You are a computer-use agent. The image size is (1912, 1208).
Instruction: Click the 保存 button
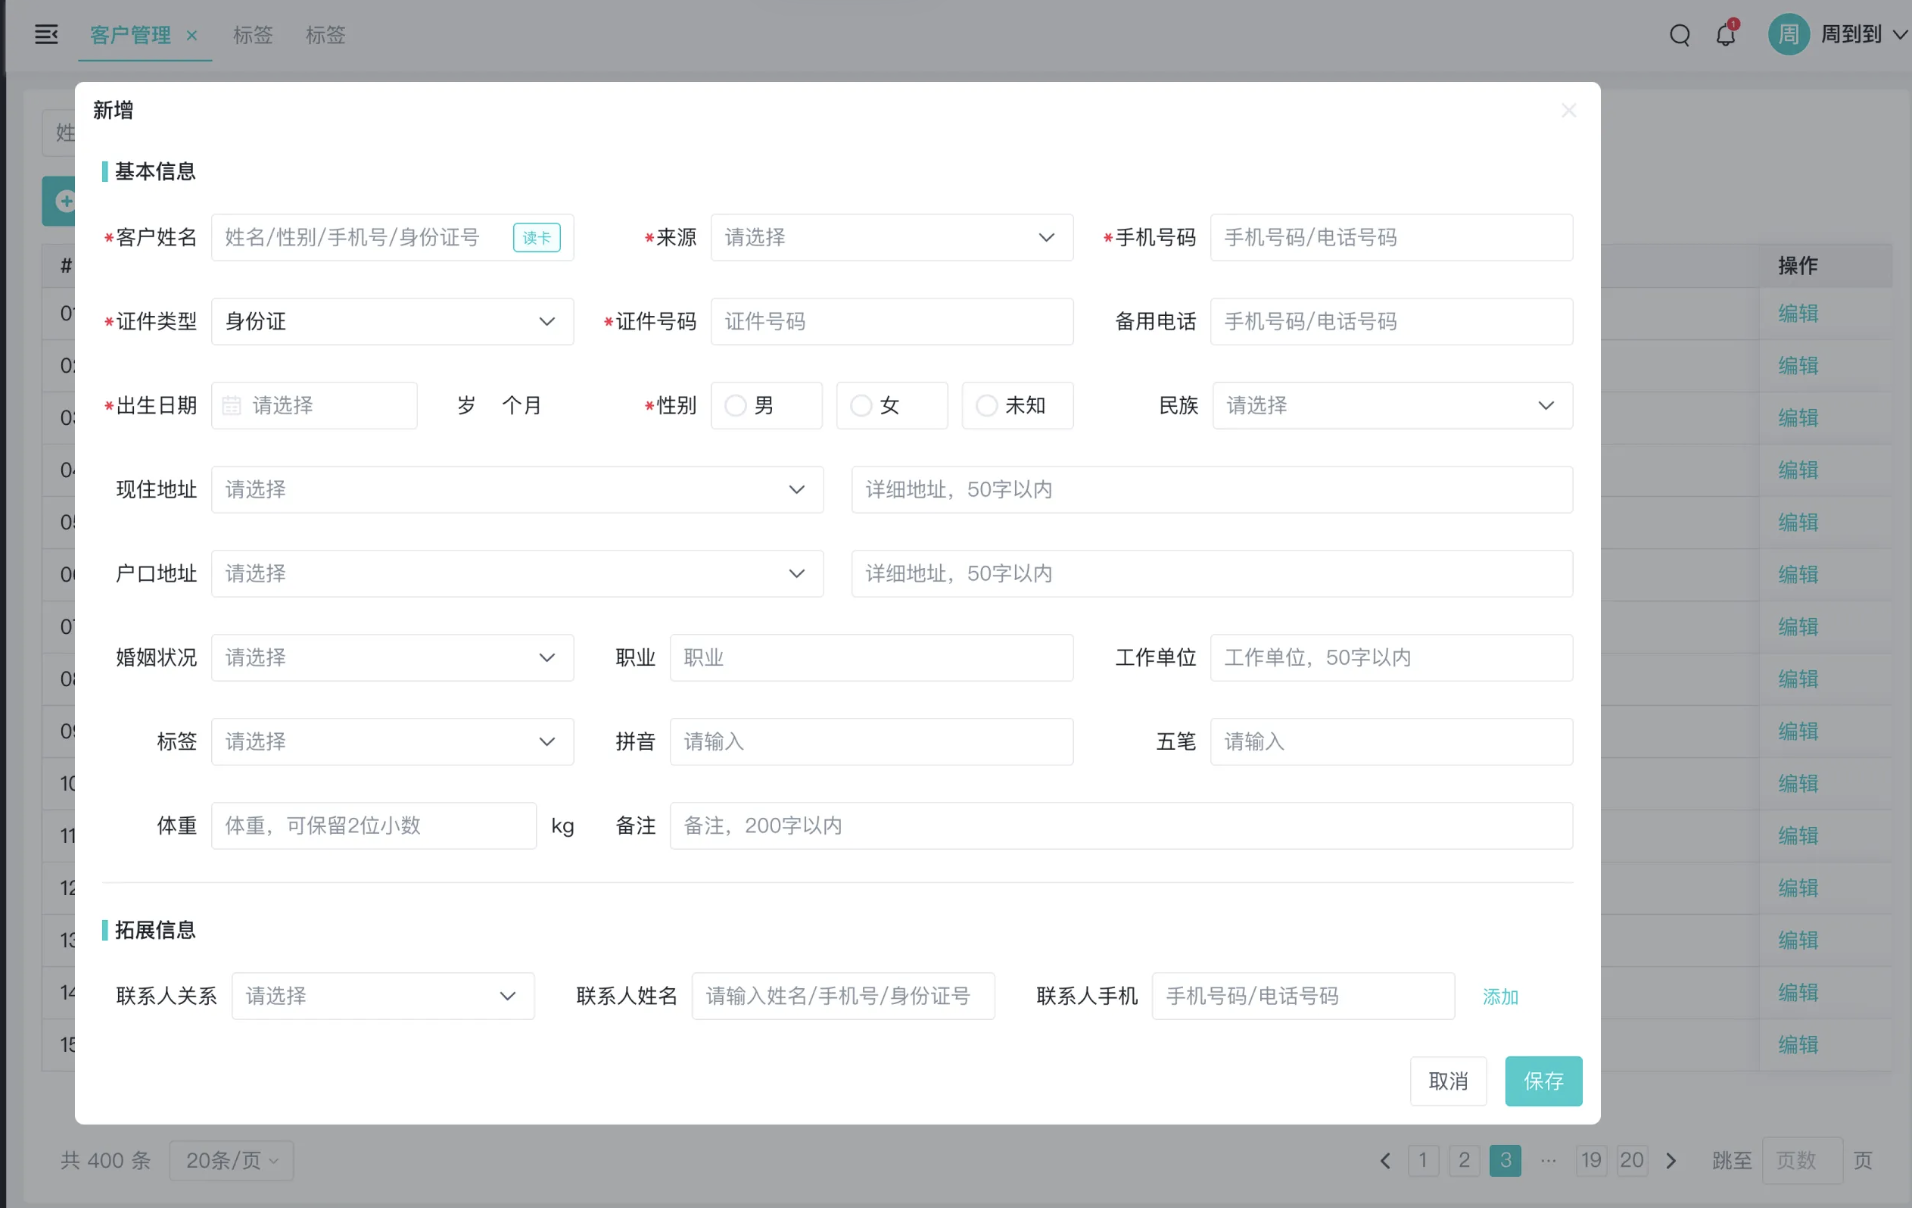[x=1544, y=1081]
